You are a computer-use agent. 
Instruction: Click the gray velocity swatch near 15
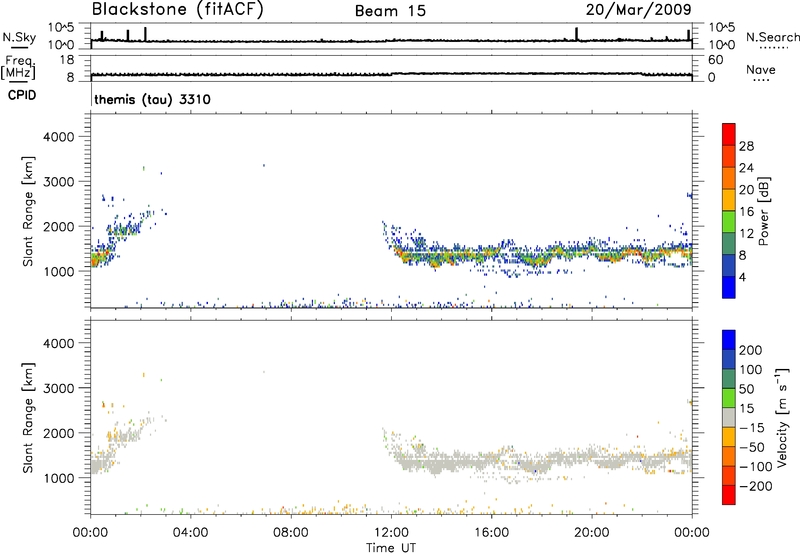(x=729, y=417)
